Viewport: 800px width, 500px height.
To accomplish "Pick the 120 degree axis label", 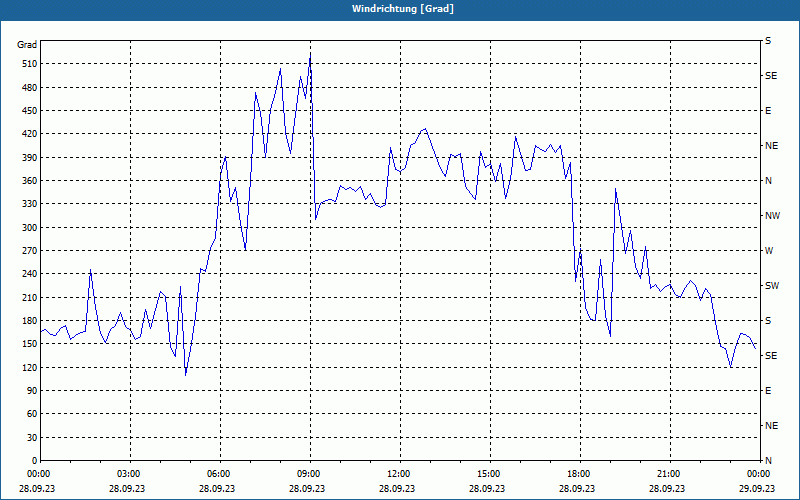I will (30, 367).
